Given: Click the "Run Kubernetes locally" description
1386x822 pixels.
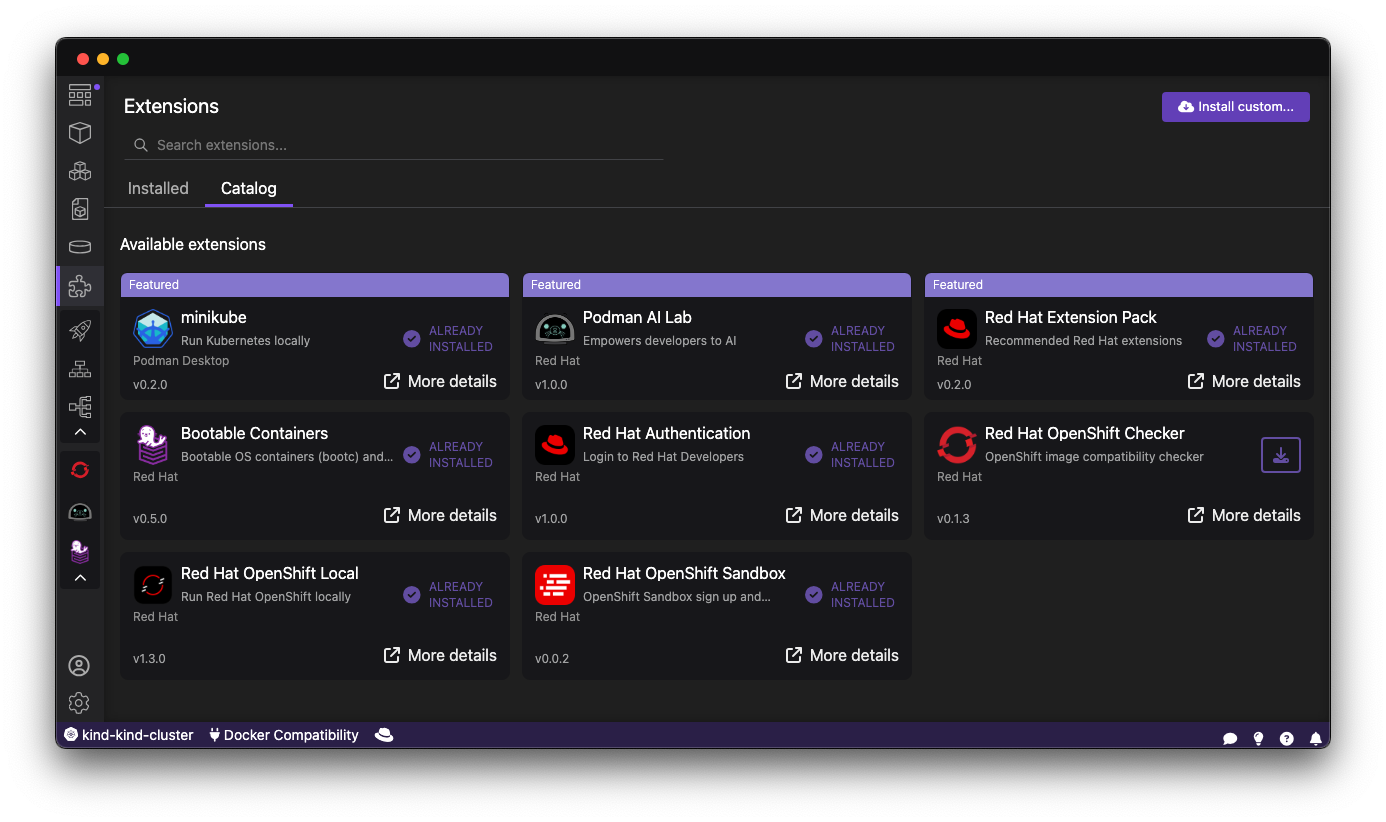Looking at the screenshot, I should 246,341.
